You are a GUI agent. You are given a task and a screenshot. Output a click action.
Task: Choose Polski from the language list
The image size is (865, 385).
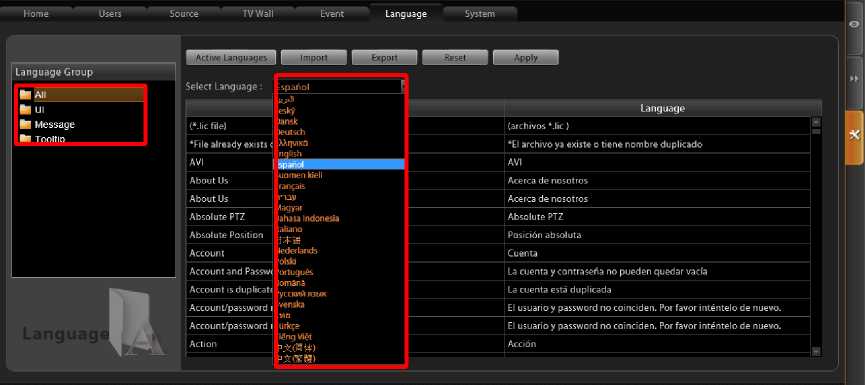340,261
